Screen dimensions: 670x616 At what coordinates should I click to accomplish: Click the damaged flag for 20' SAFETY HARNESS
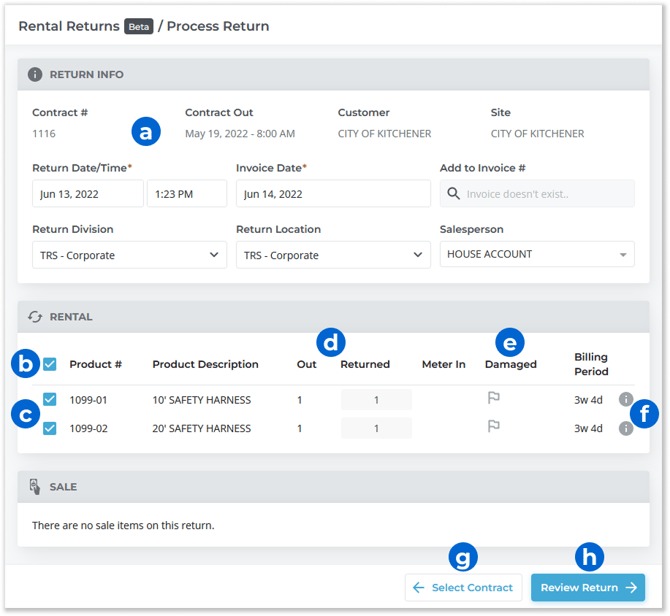[x=493, y=427]
